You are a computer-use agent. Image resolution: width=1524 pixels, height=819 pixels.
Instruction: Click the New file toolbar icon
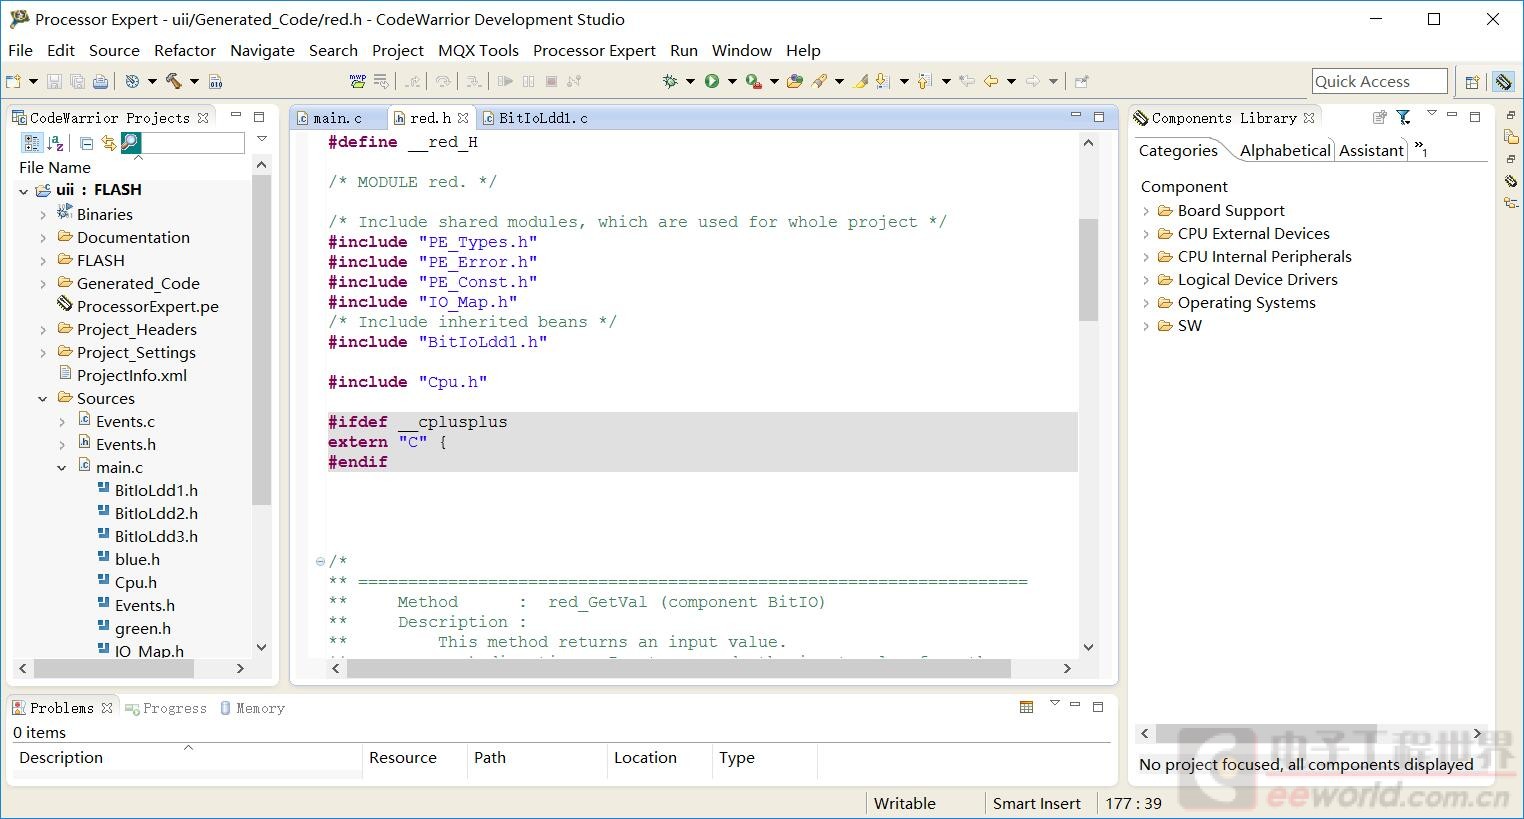coord(13,81)
